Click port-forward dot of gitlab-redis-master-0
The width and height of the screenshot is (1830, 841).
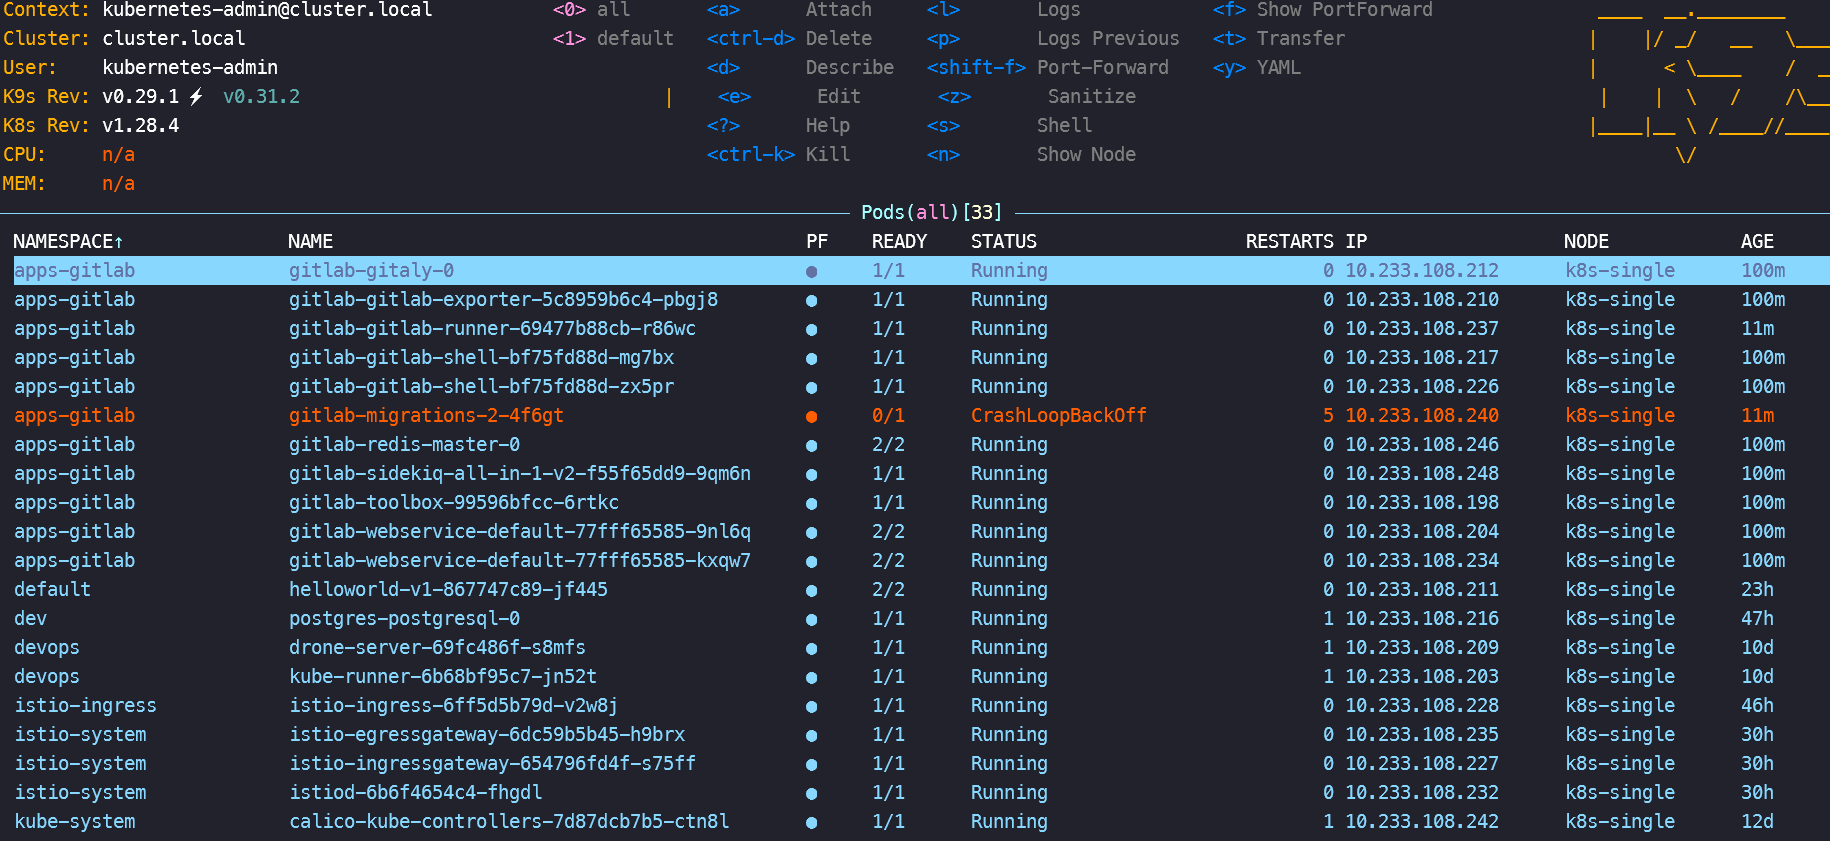[811, 445]
